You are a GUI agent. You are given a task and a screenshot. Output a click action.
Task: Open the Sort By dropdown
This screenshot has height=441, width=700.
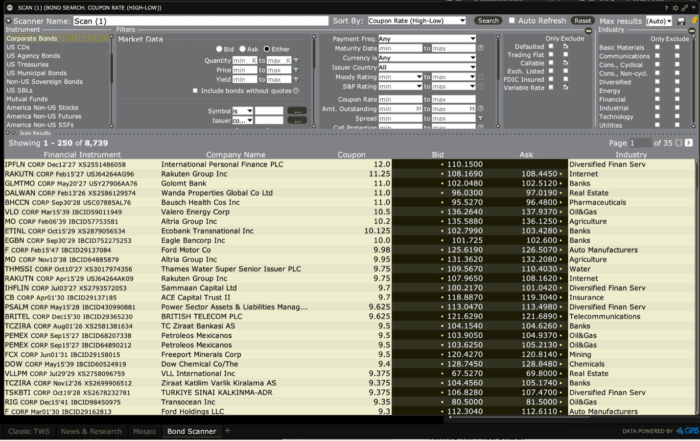(417, 21)
